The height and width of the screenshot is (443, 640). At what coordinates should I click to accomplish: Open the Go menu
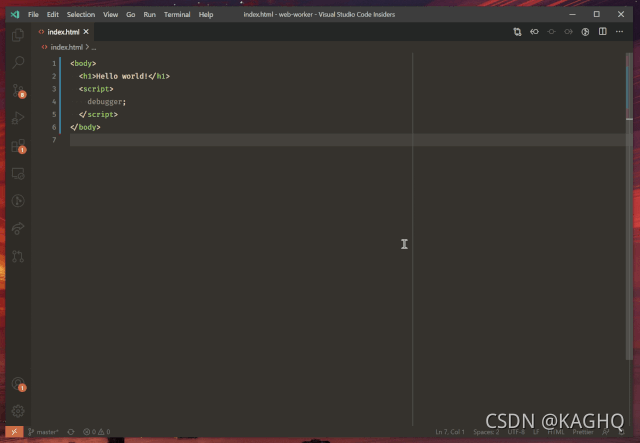(131, 15)
